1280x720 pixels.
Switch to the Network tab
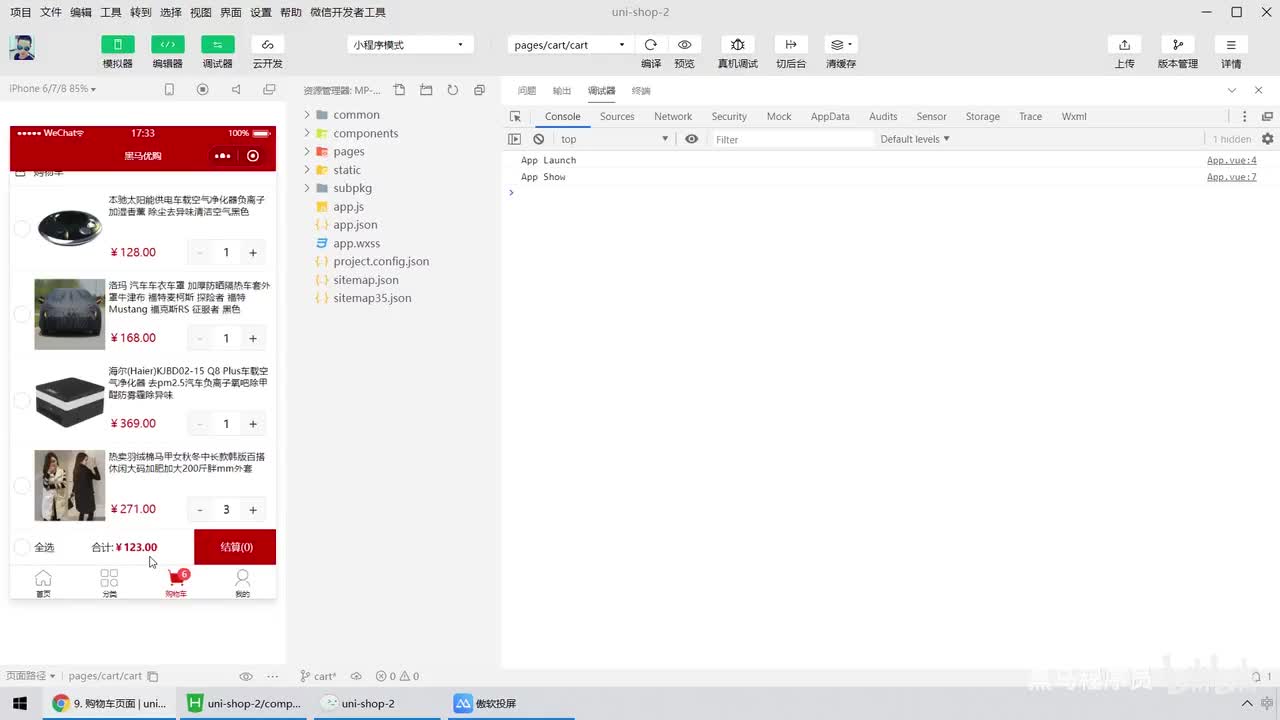[x=673, y=116]
